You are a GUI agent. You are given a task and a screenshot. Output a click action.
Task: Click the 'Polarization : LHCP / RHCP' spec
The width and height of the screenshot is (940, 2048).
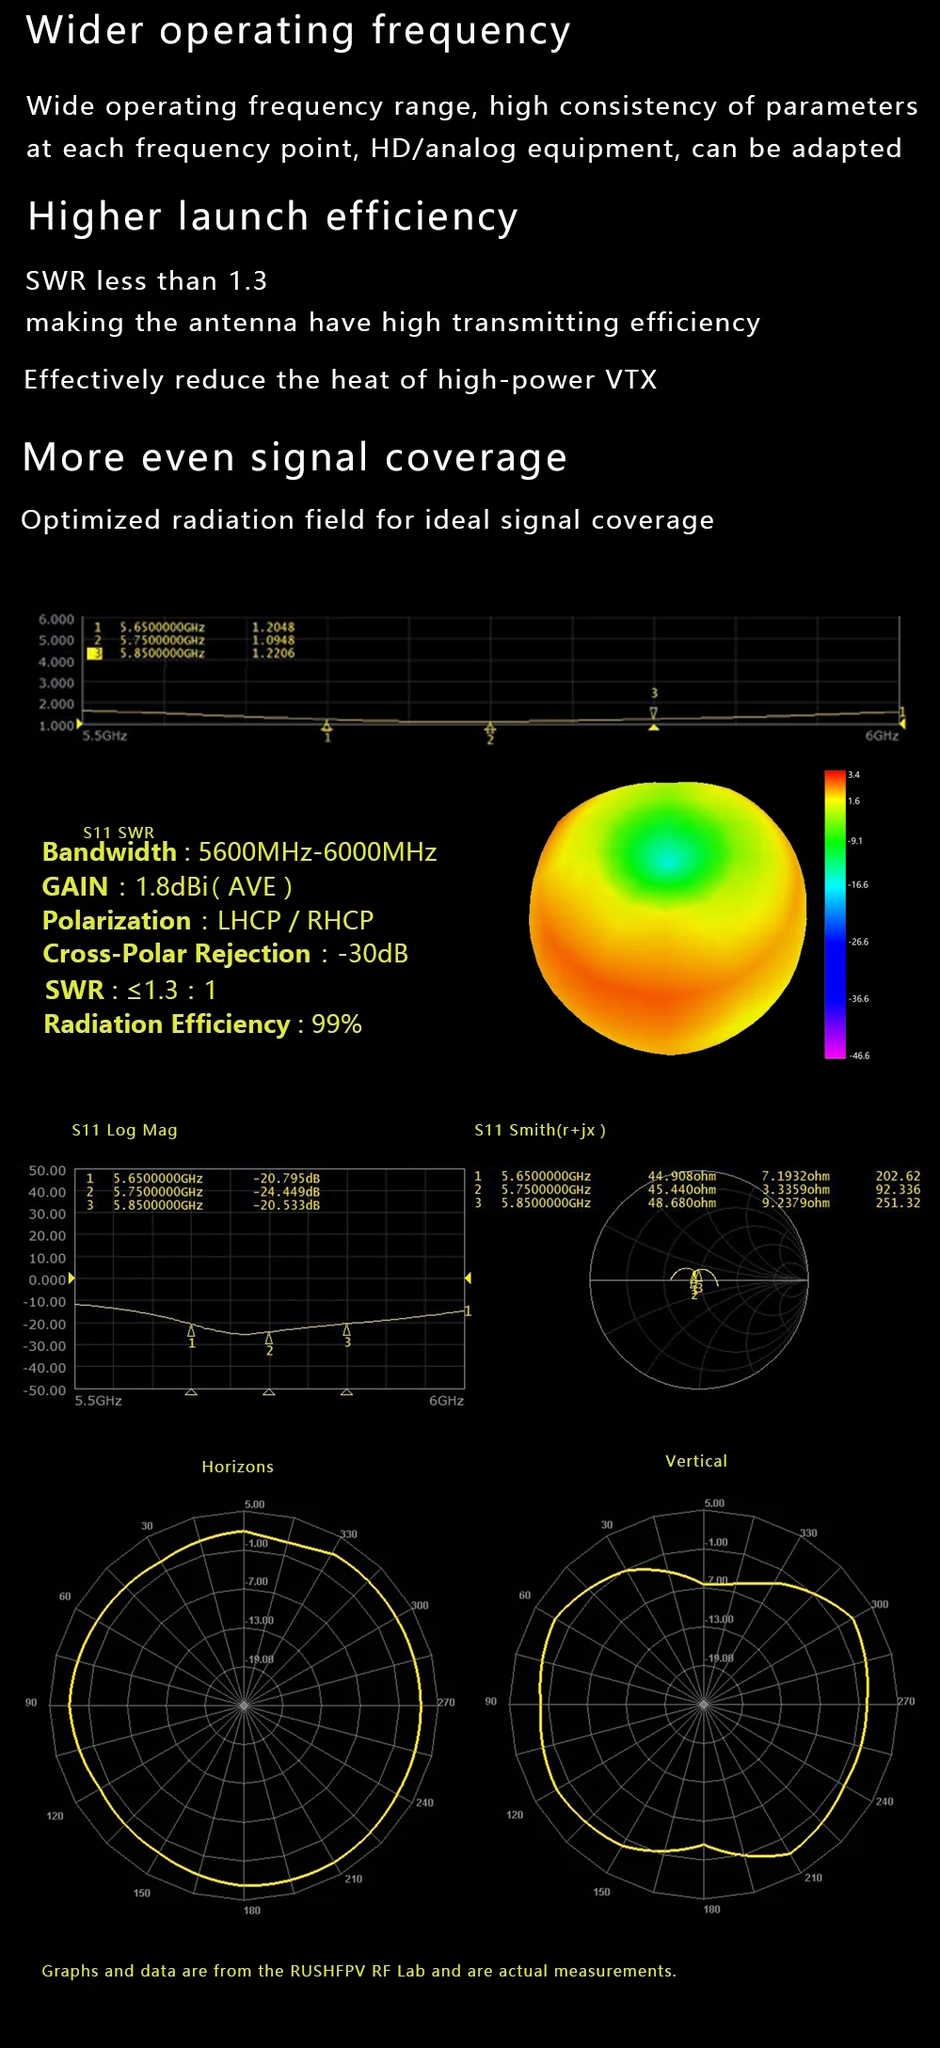(208, 921)
